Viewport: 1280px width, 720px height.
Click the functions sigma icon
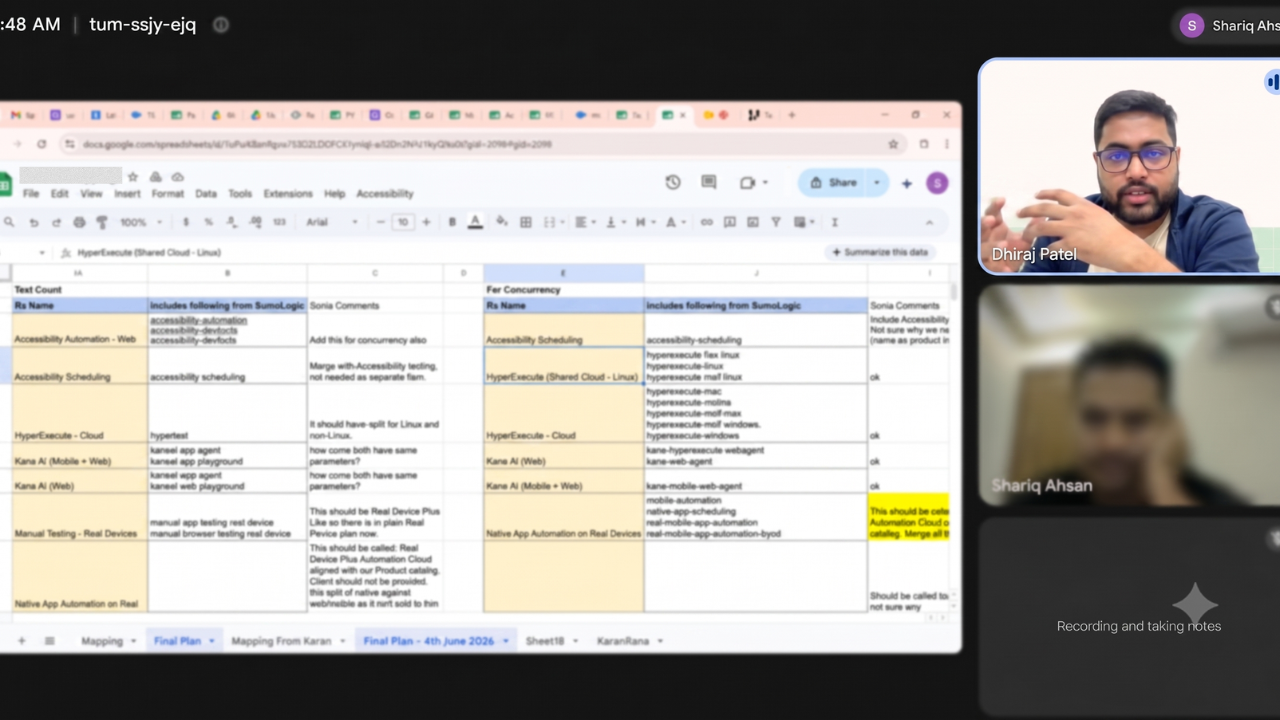834,222
